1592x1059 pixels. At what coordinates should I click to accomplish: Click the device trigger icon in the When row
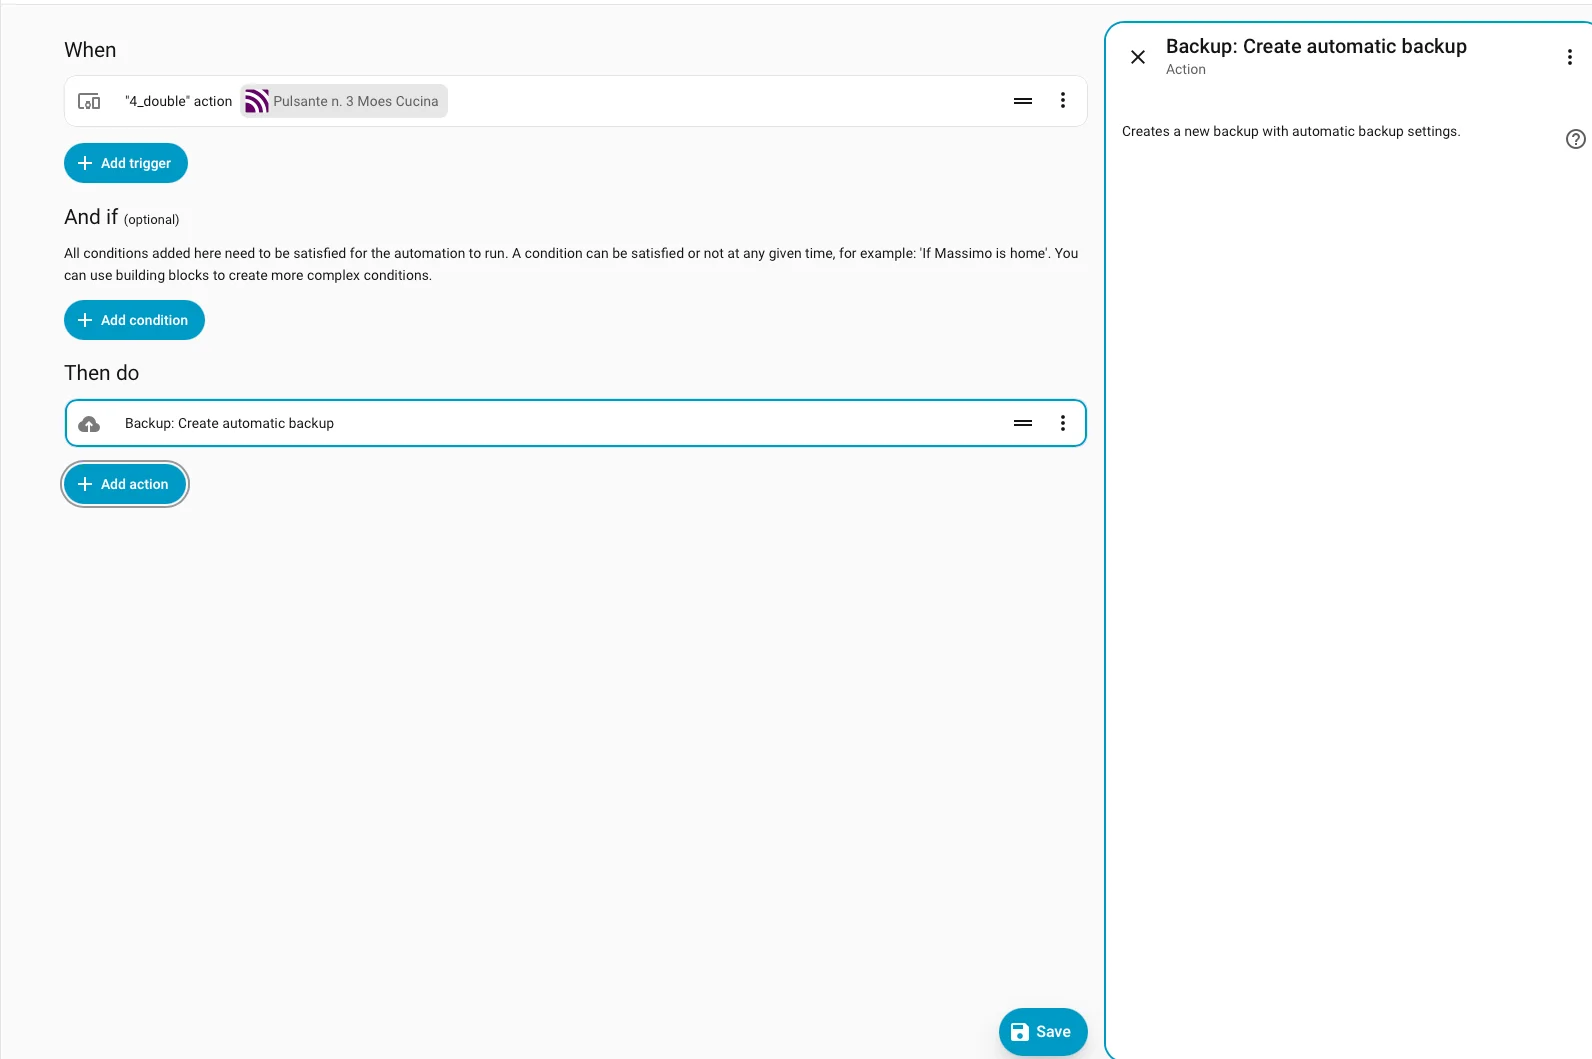89,101
